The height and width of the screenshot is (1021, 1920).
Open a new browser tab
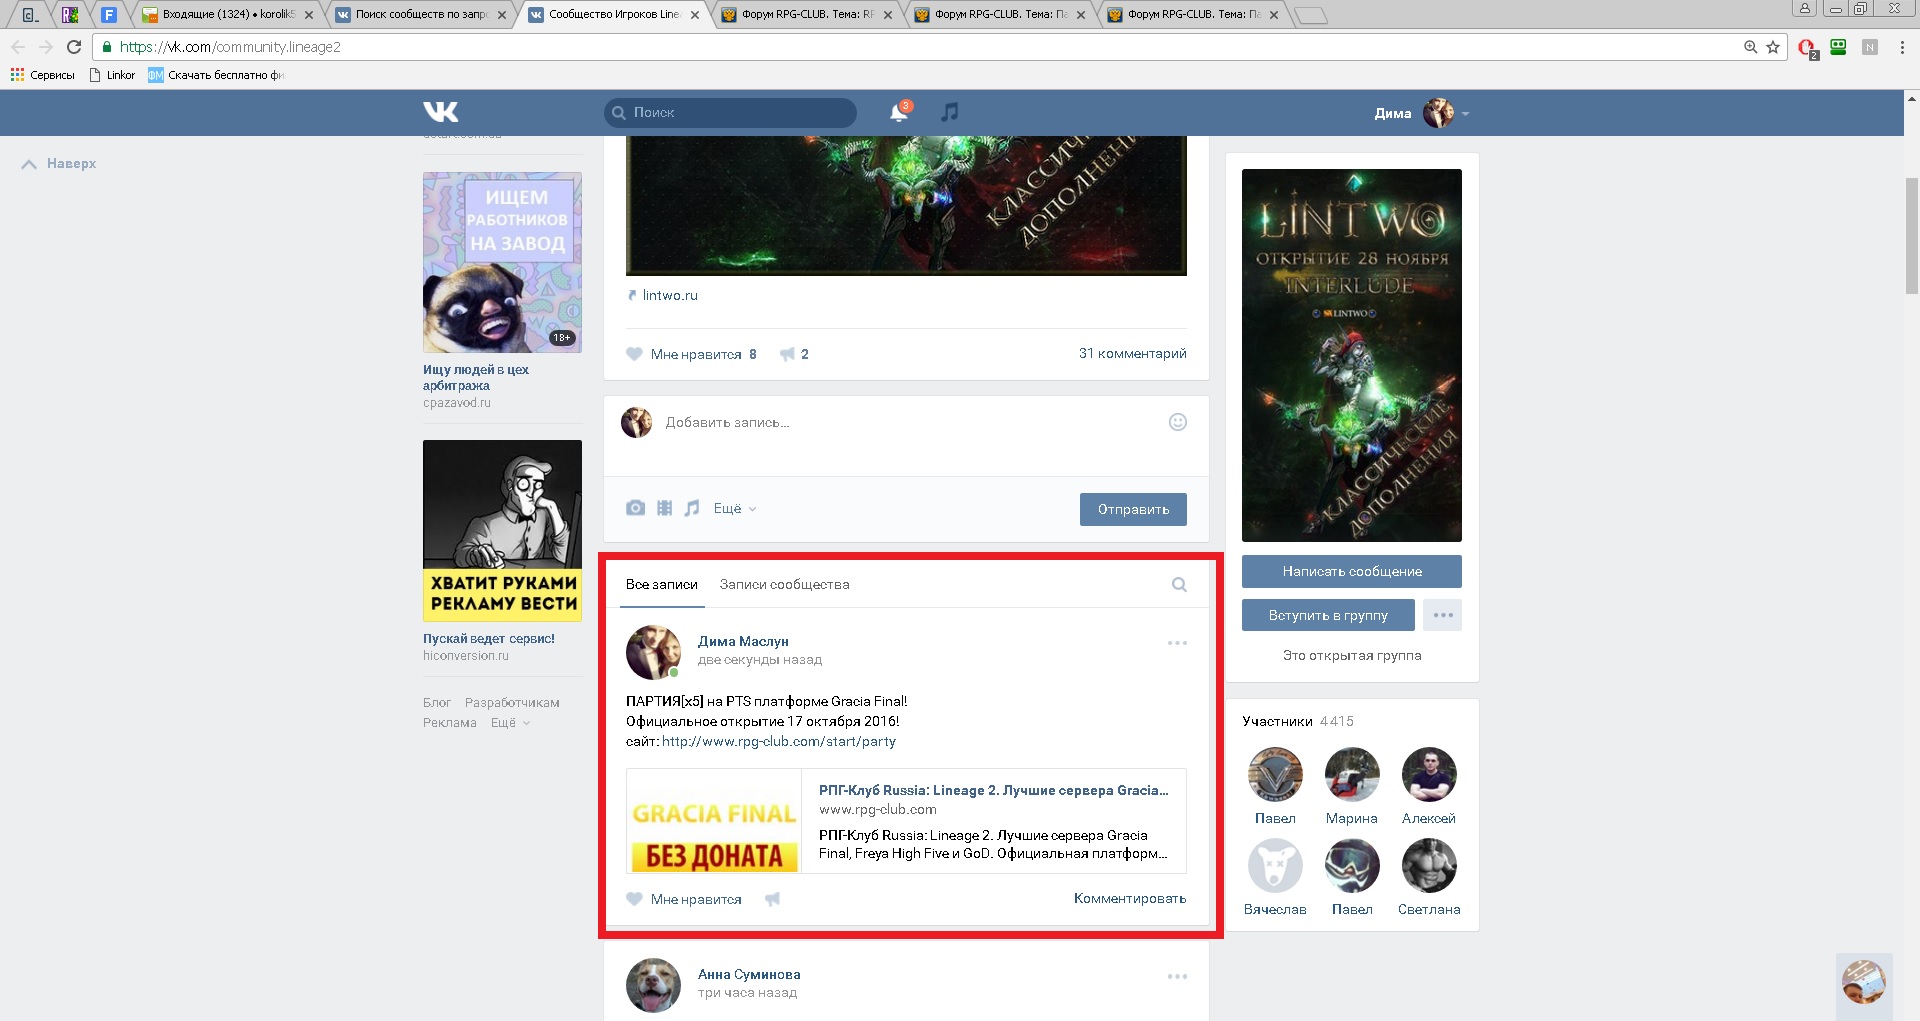point(1309,15)
